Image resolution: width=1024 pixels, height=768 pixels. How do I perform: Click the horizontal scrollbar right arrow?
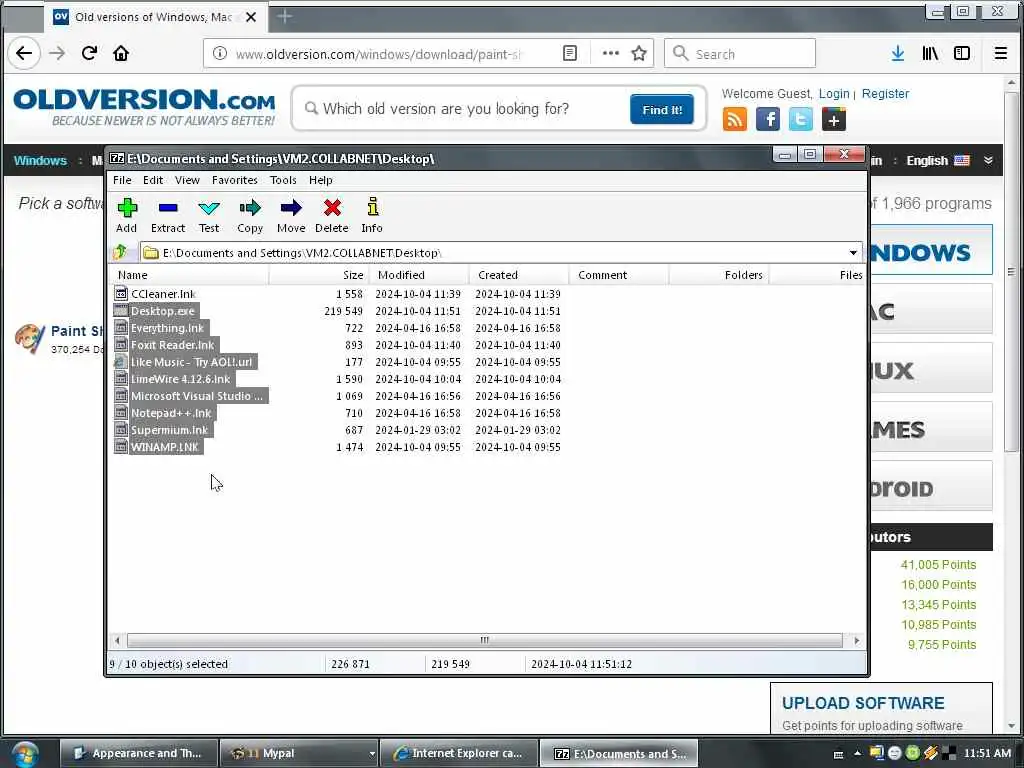pyautogui.click(x=856, y=640)
